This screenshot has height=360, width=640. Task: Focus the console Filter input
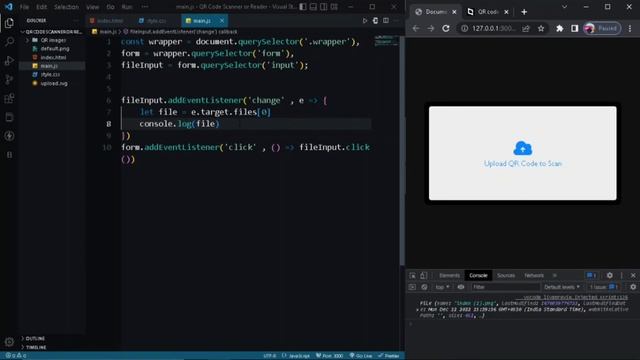(505, 287)
